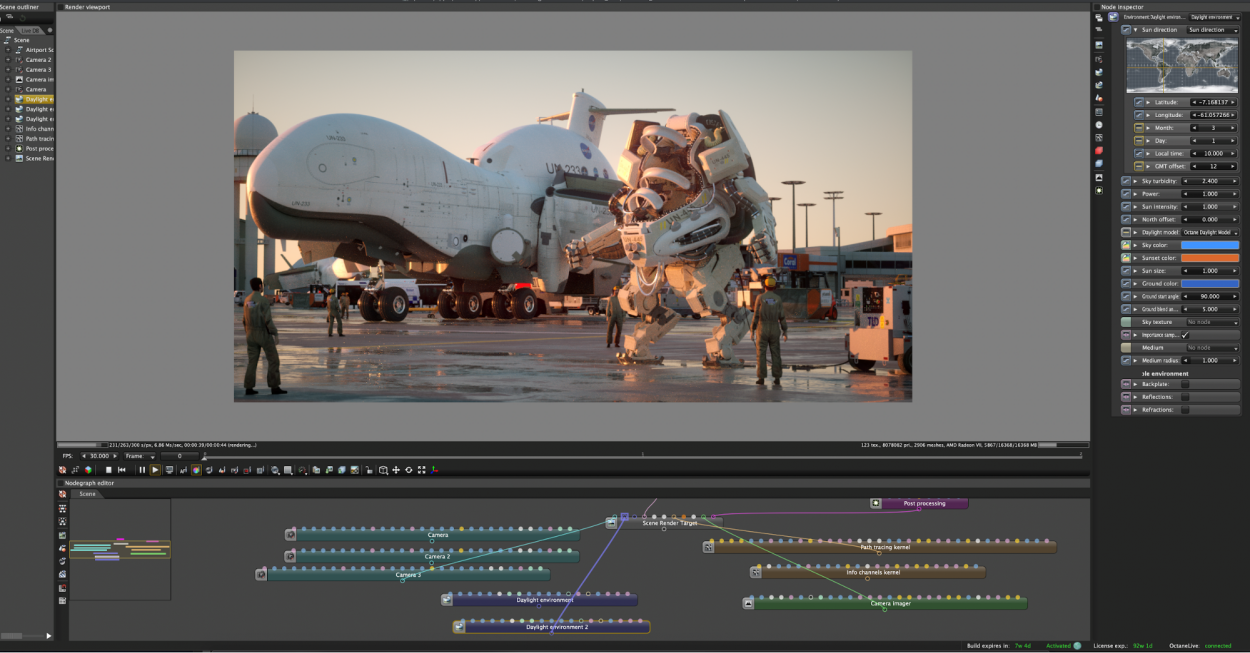Click the Octane logo icon in render toolbar
The width and height of the screenshot is (1250, 653).
(62, 470)
